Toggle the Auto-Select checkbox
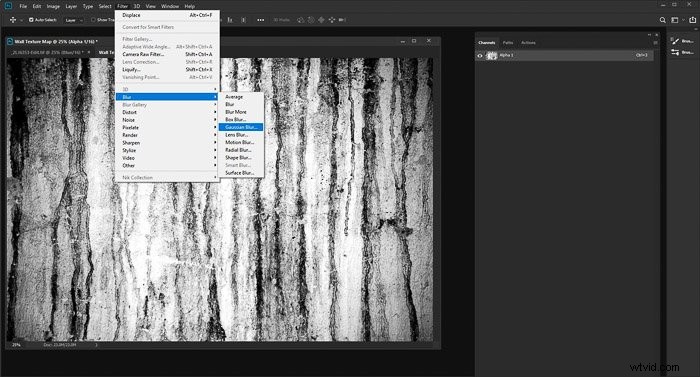This screenshot has width=700, height=377. click(31, 20)
